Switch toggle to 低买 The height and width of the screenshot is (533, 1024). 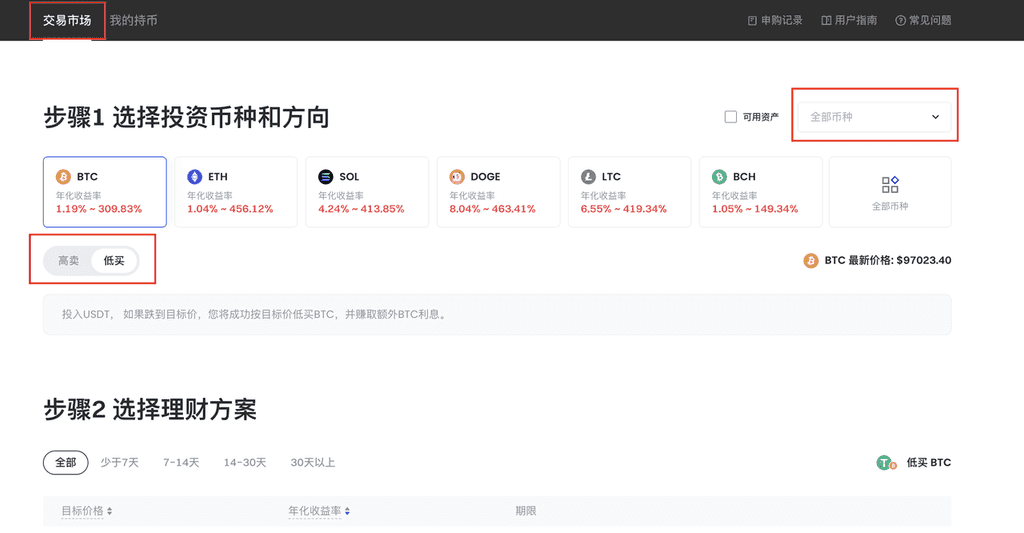(114, 261)
